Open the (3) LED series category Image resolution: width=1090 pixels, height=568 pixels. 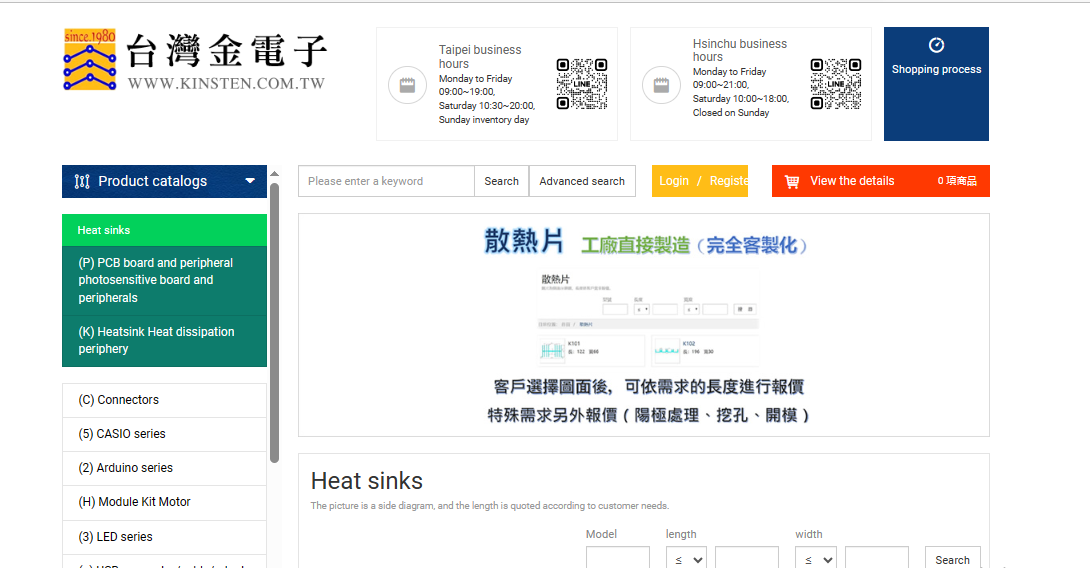pos(165,537)
